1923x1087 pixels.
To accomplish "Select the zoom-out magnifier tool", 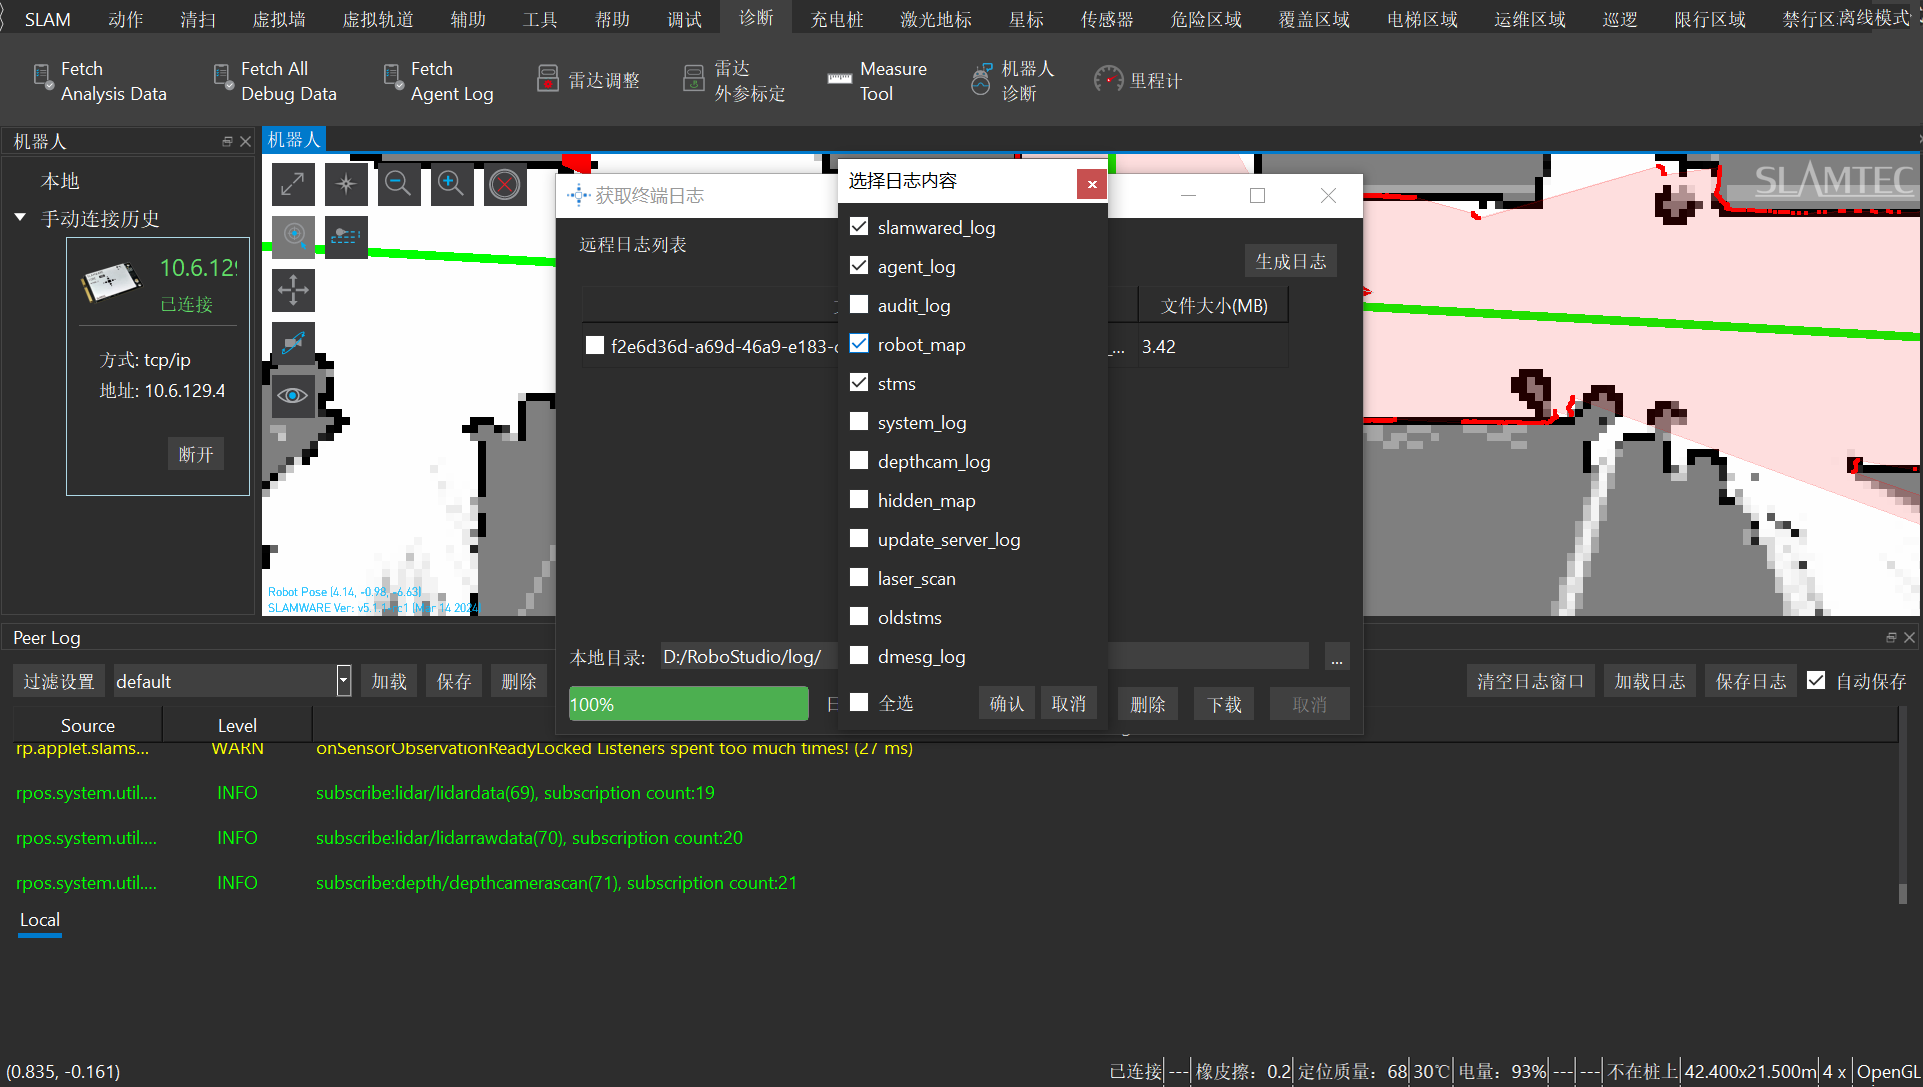I will 399,184.
